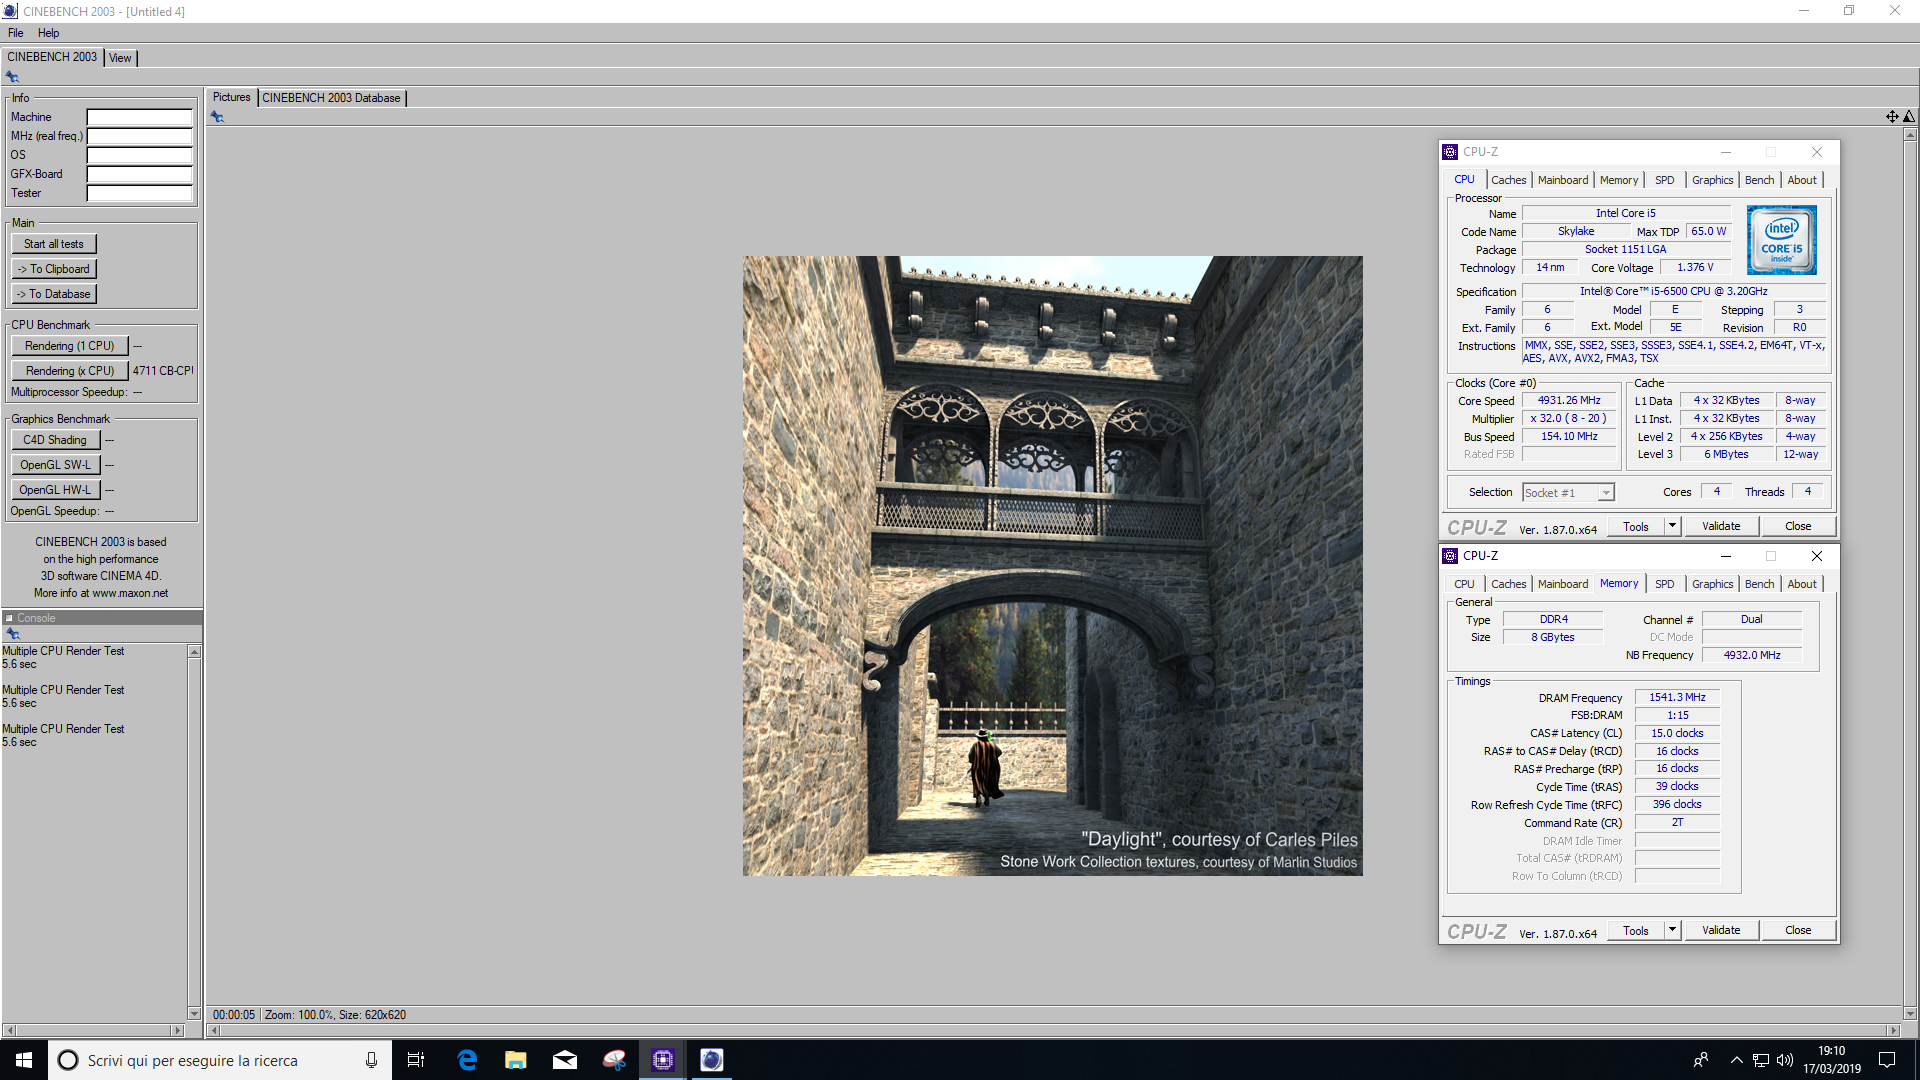Screen dimensions: 1920x1080
Task: Launch Microsoft Edge from the taskbar
Action: (467, 1060)
